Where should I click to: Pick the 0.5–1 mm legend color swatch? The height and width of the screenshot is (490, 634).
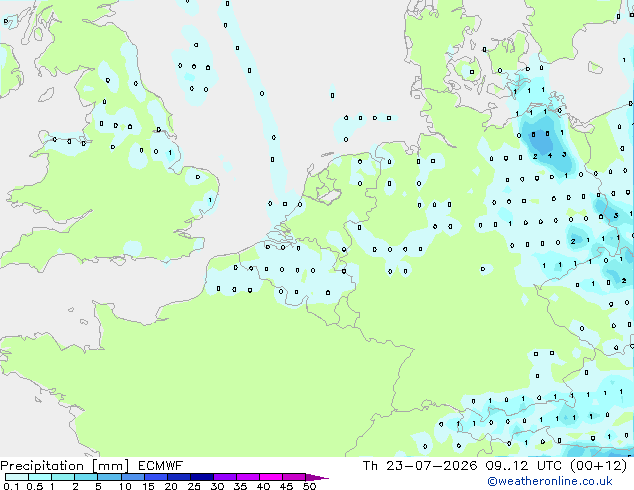(40, 477)
